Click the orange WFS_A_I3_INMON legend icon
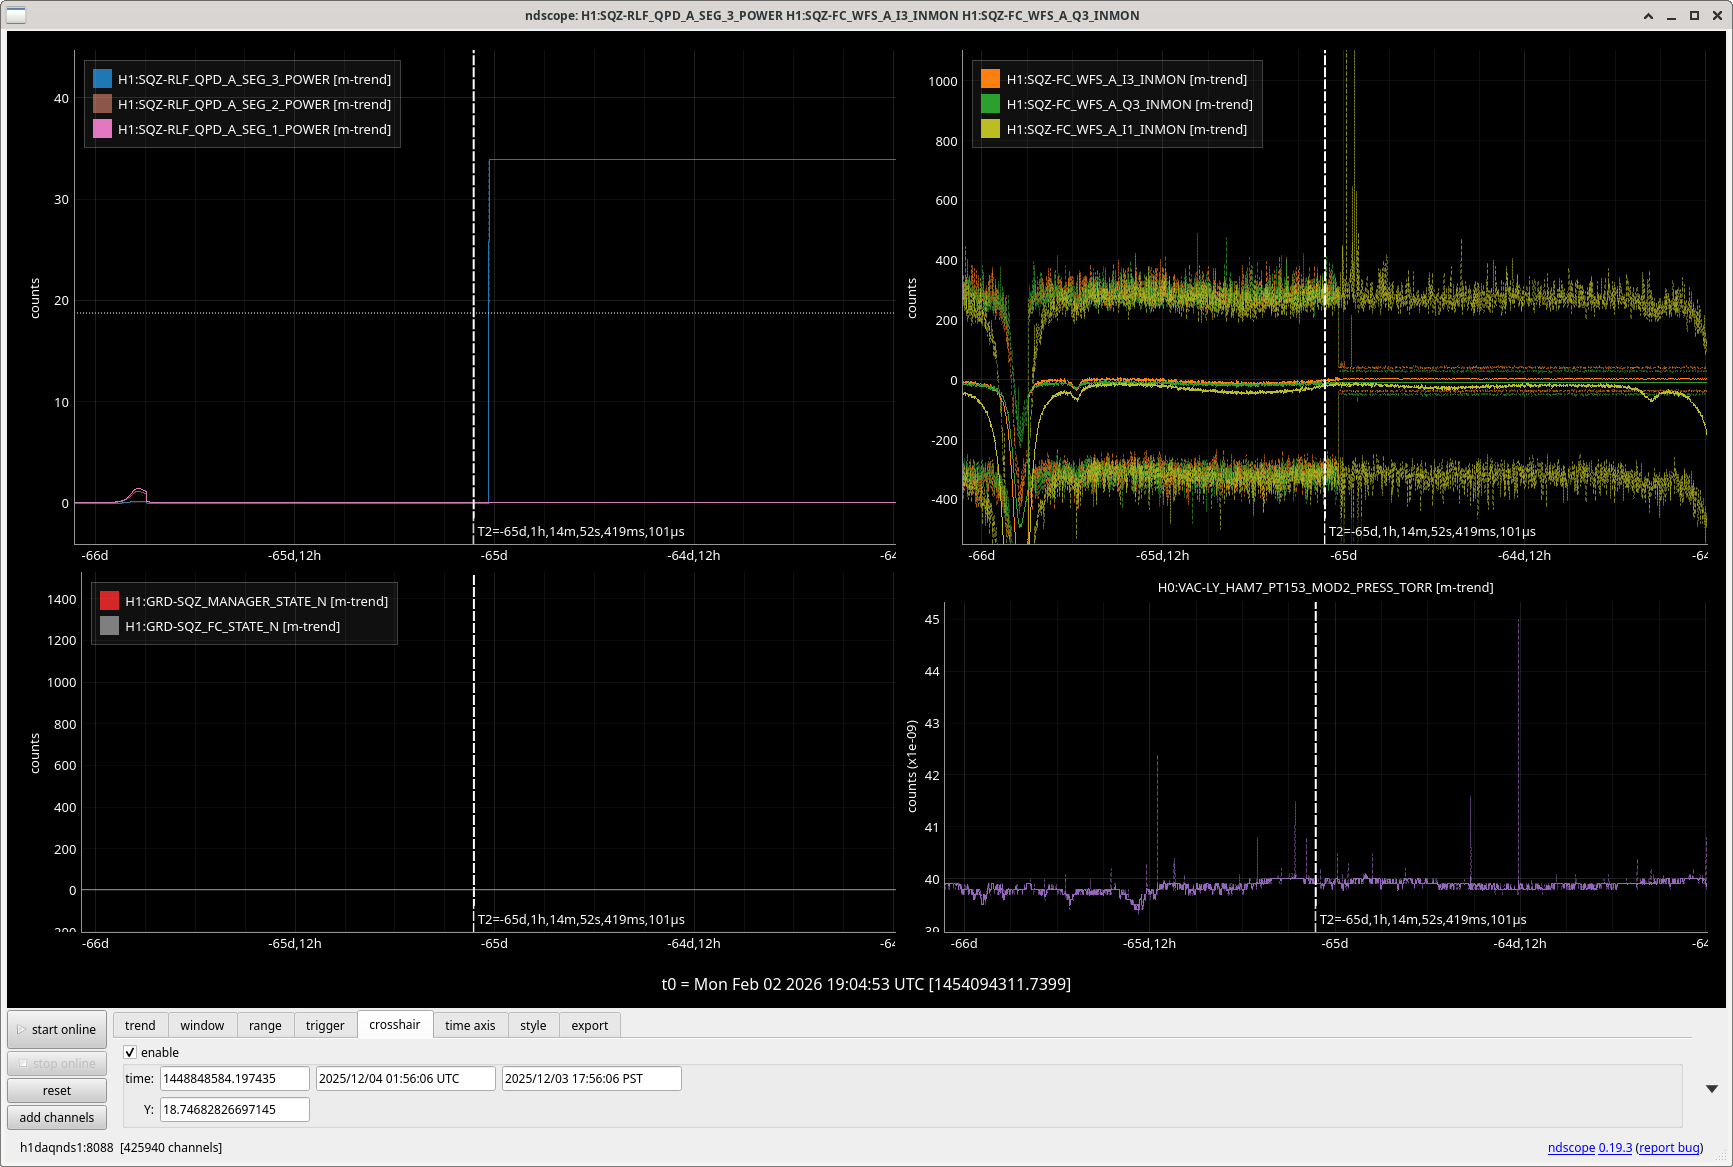Image resolution: width=1733 pixels, height=1167 pixels. tap(990, 79)
